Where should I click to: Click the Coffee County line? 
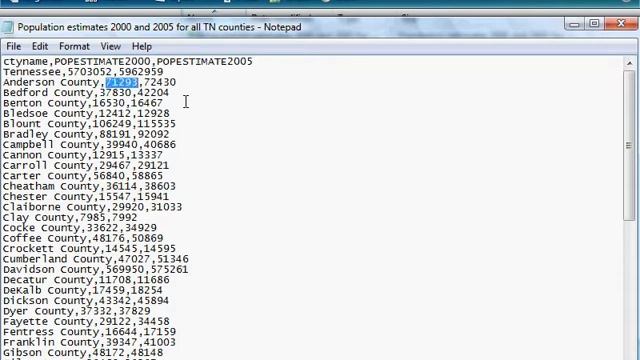[83, 238]
